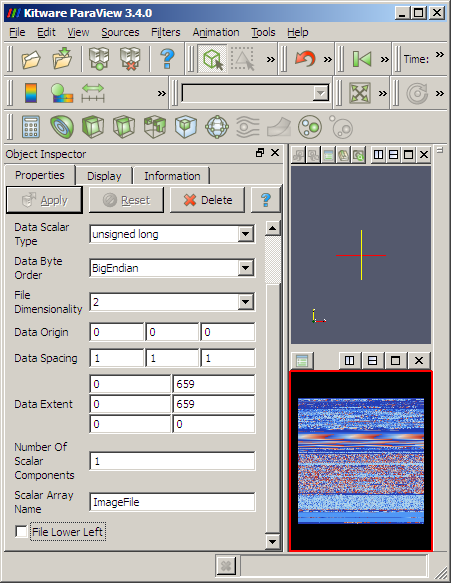Click the Scalar Array Name field
This screenshot has width=451, height=583.
click(x=172, y=502)
